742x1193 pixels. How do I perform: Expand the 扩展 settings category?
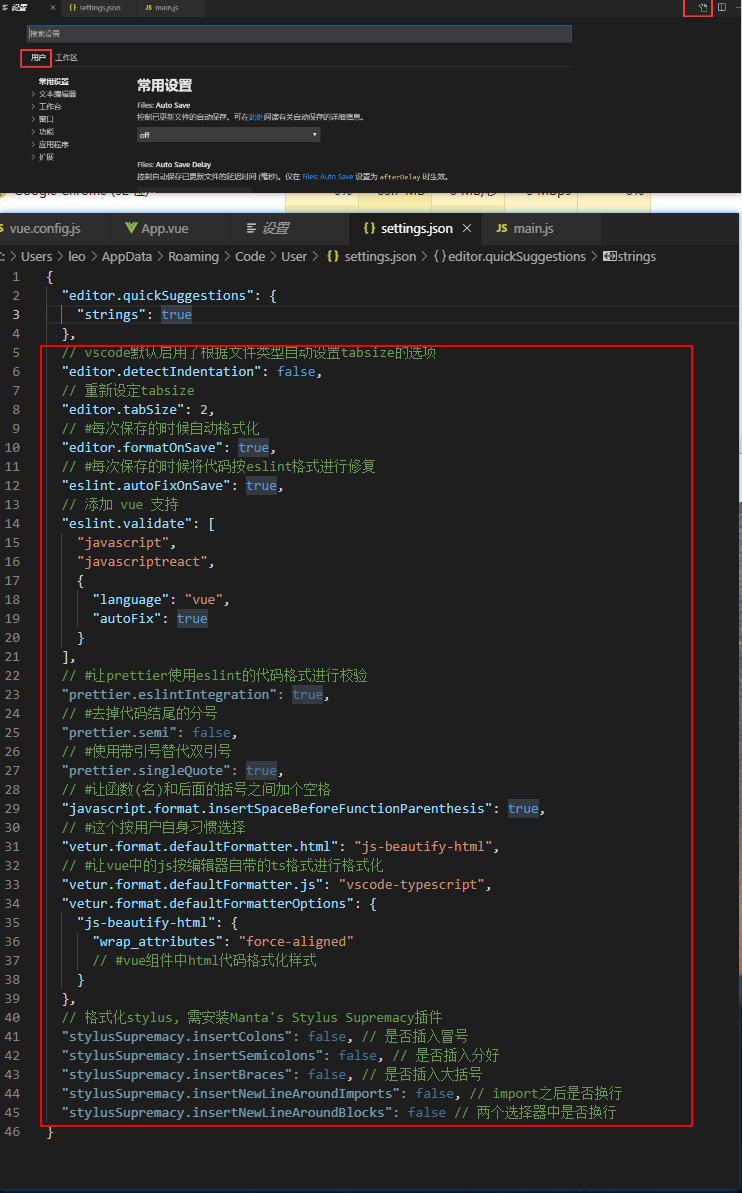click(x=46, y=157)
